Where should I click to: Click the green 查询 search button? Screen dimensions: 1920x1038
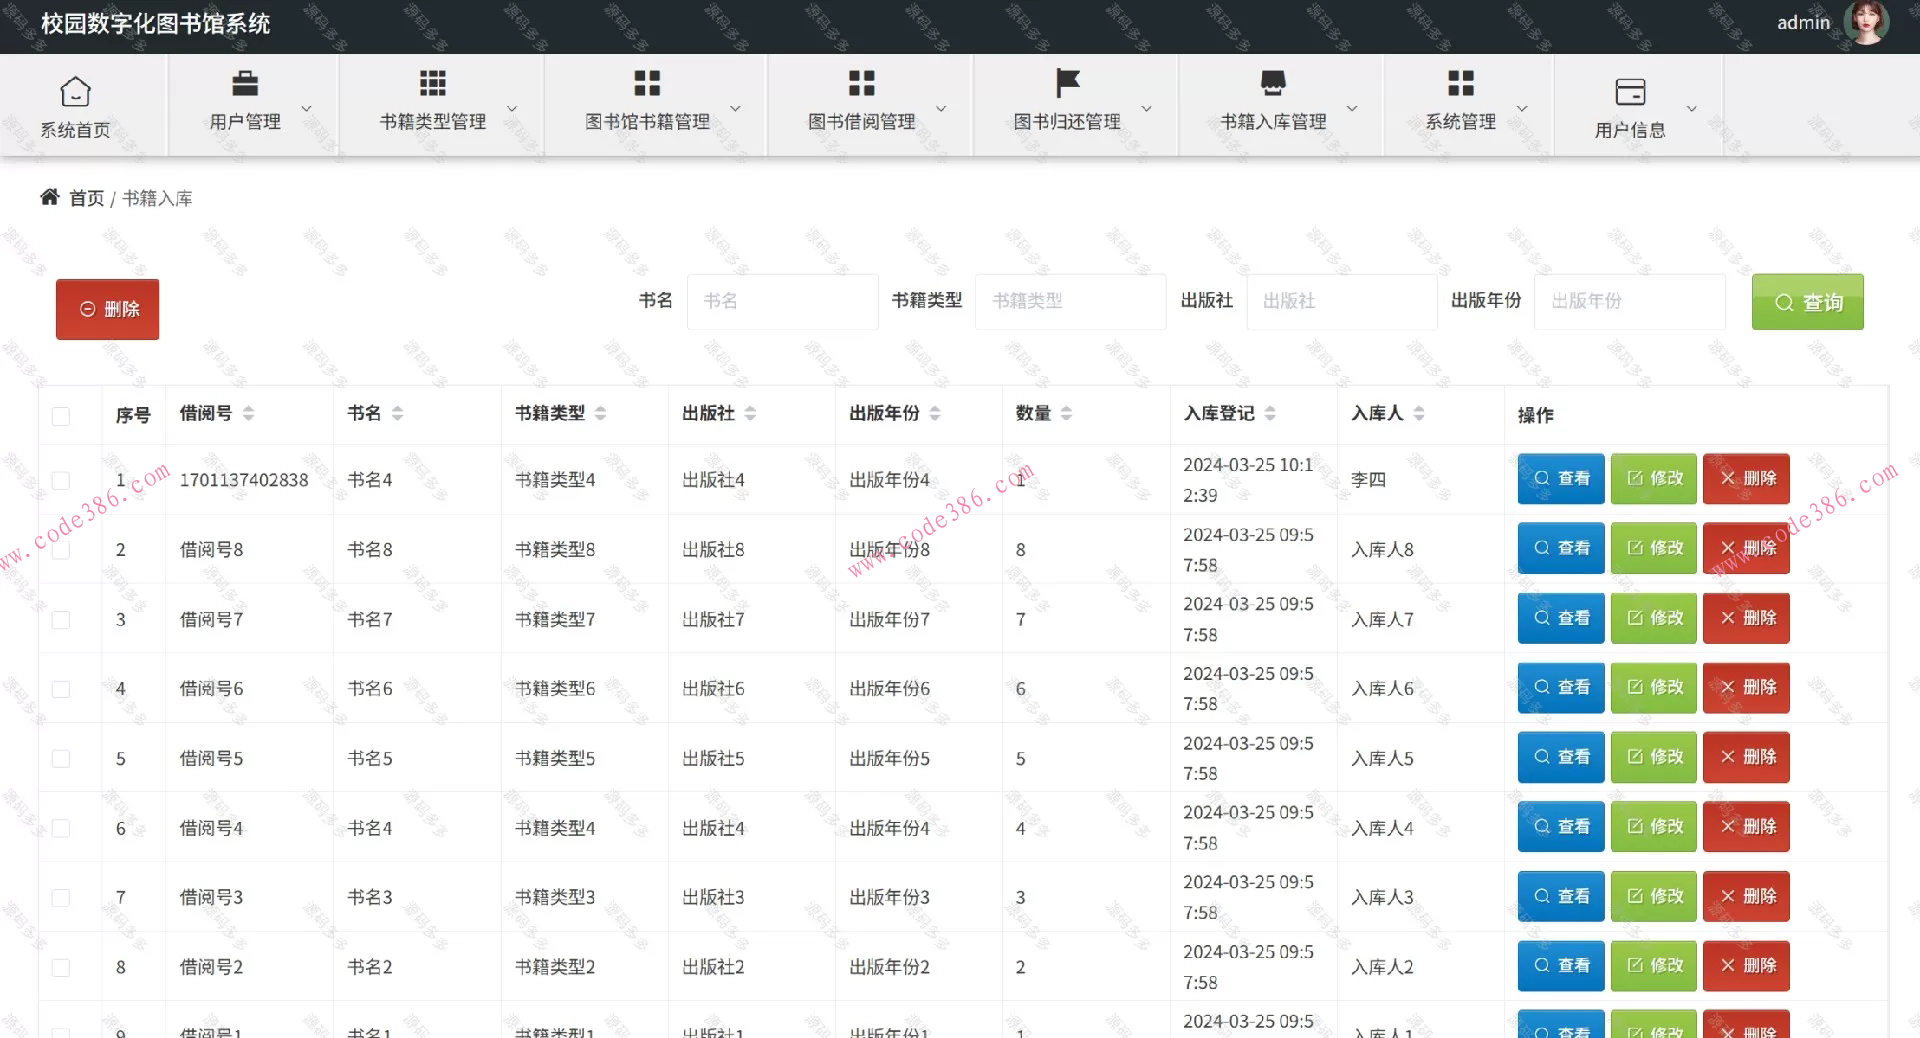1808,302
